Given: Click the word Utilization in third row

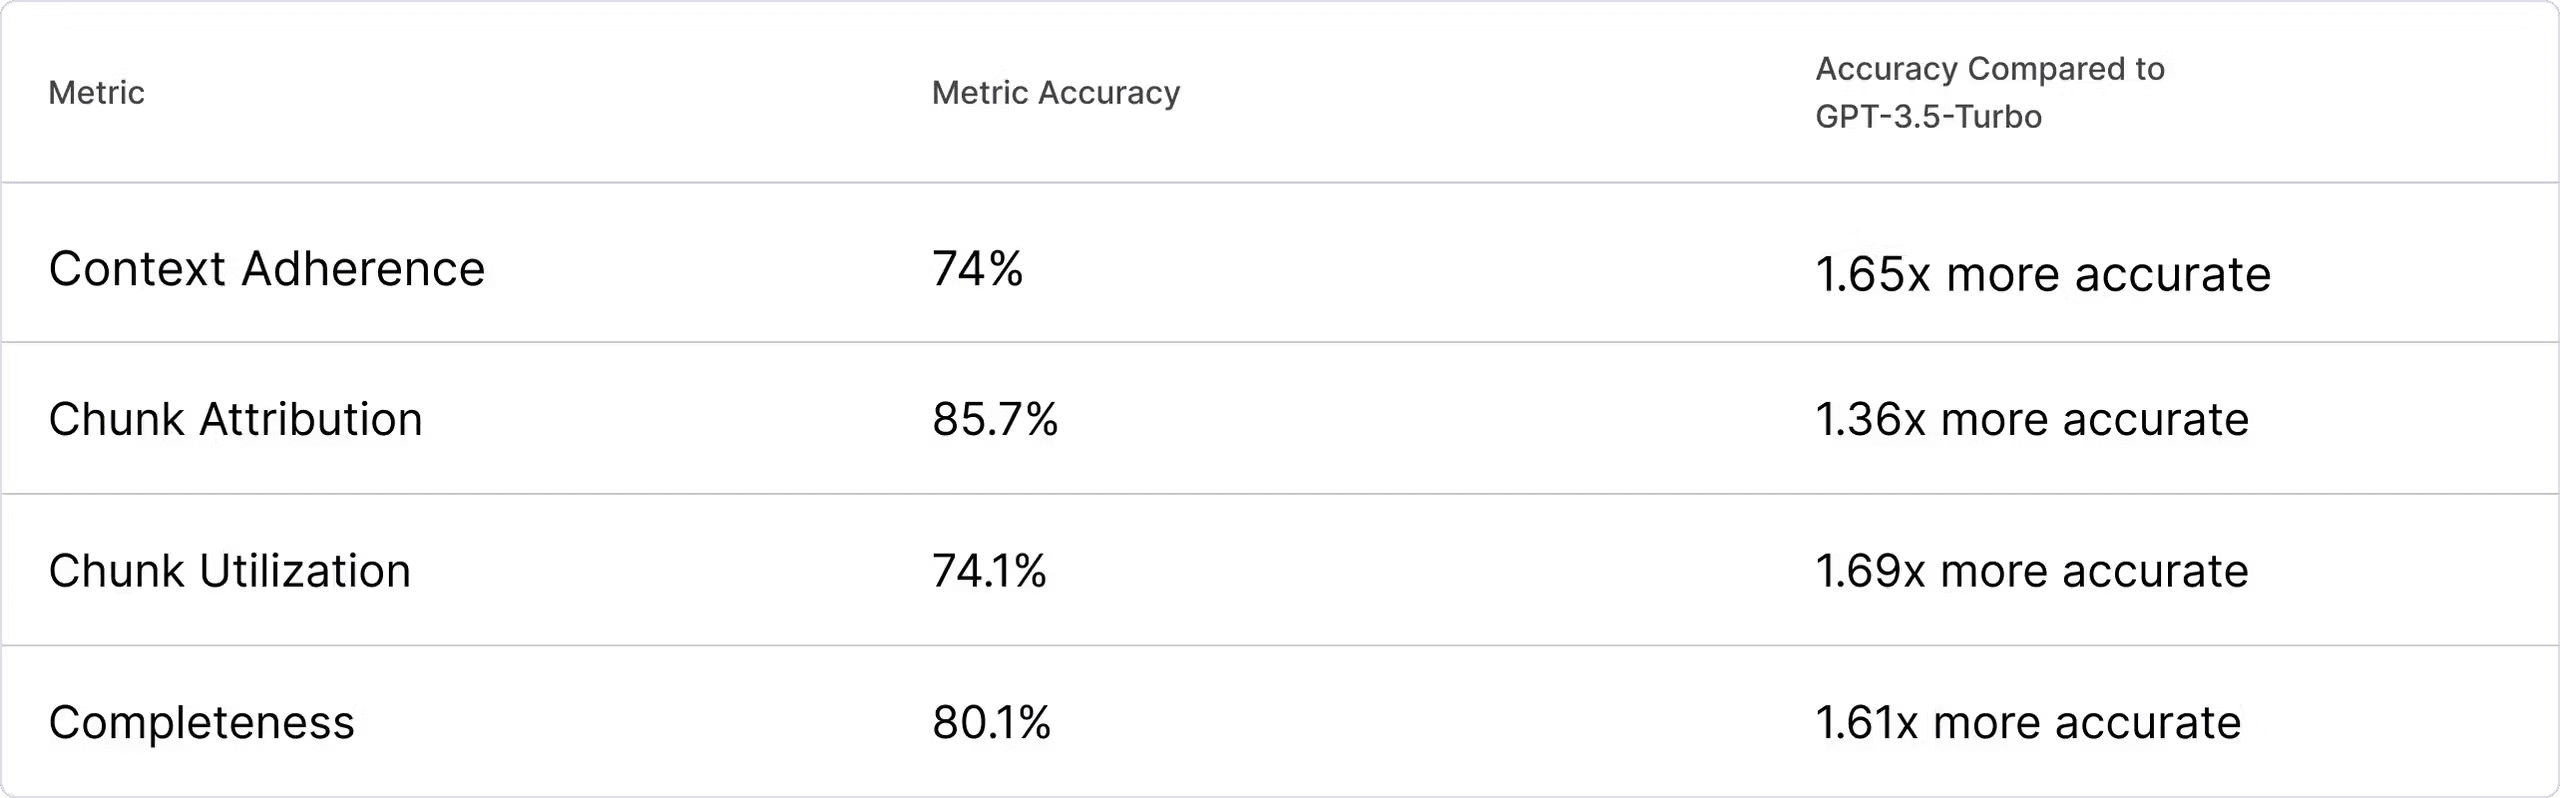Looking at the screenshot, I should [x=305, y=571].
